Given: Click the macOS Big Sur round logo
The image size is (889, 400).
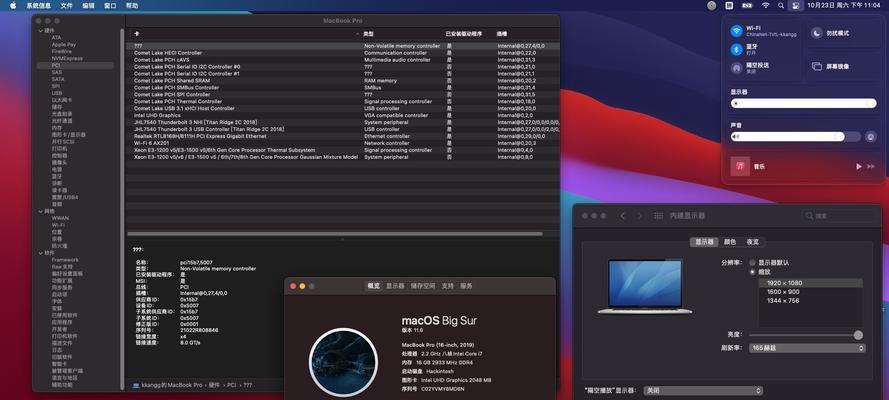Looking at the screenshot, I should (344, 363).
